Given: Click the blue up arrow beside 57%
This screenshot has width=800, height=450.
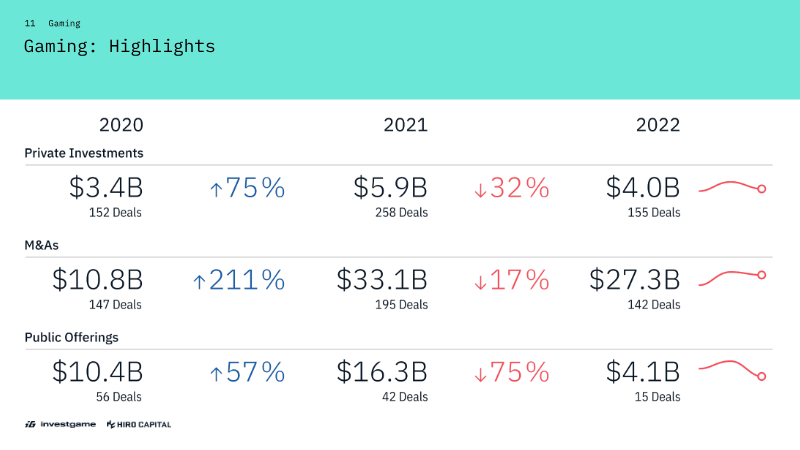Looking at the screenshot, I should pyautogui.click(x=216, y=374).
